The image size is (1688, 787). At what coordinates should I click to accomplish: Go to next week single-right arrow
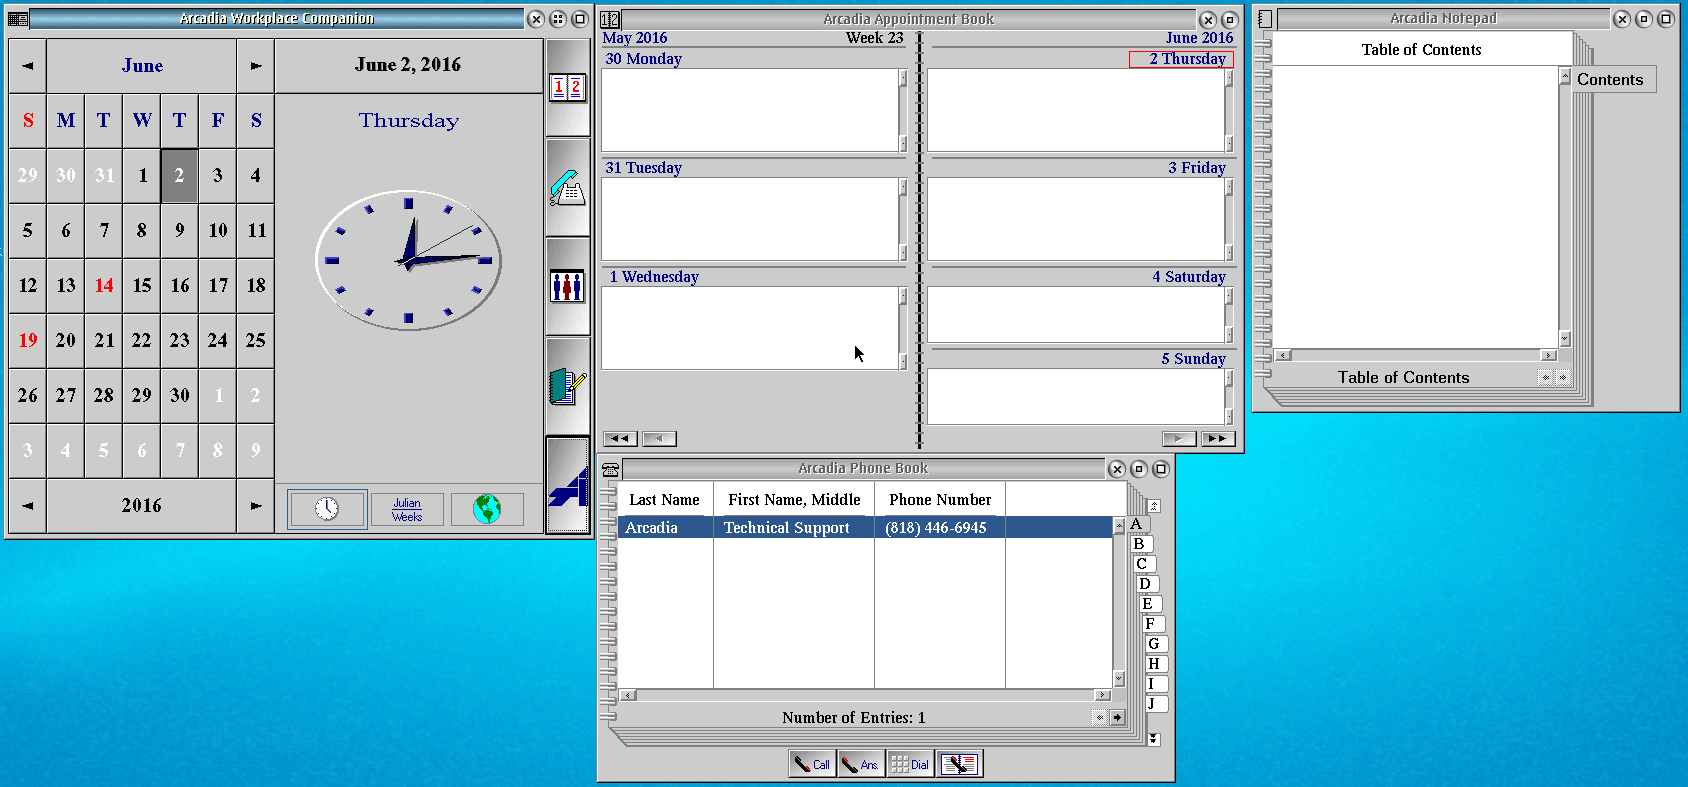click(x=1179, y=438)
